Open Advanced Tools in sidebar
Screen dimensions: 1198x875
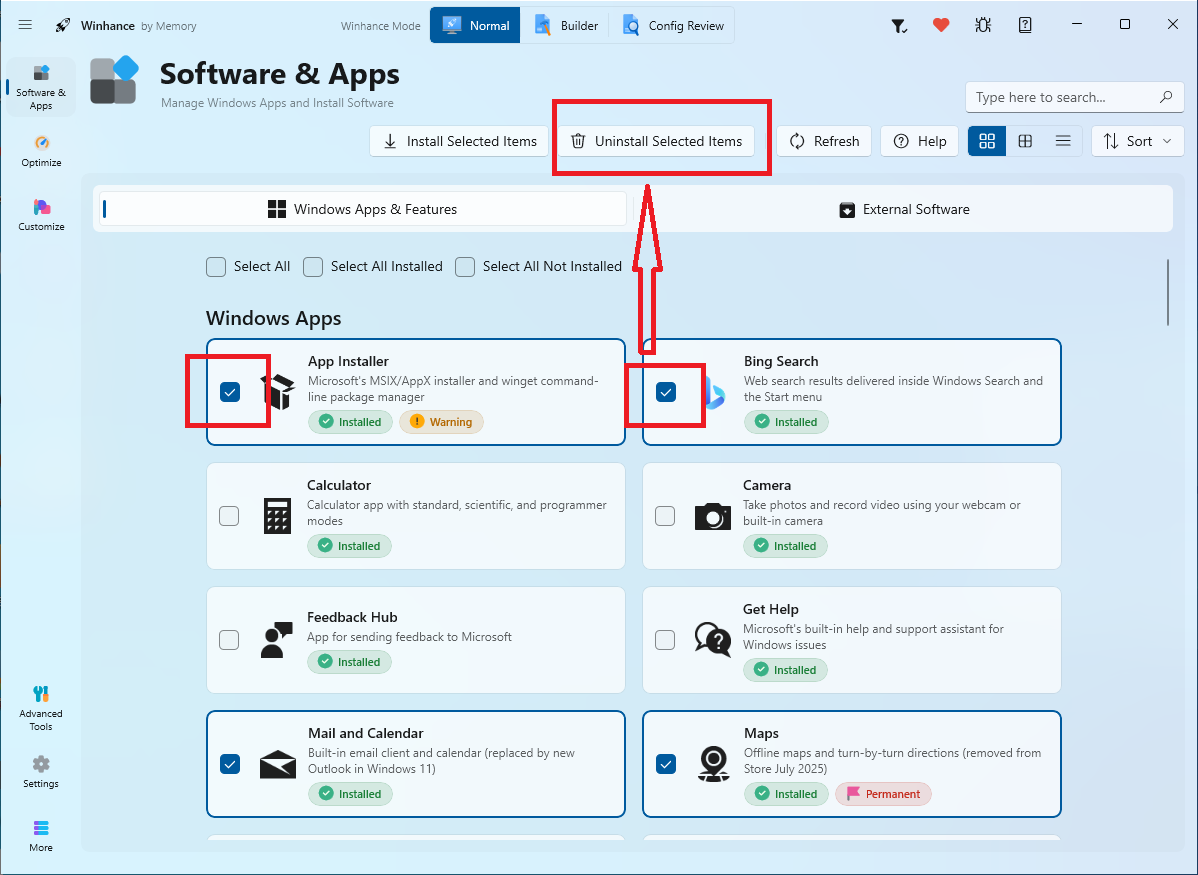[41, 708]
